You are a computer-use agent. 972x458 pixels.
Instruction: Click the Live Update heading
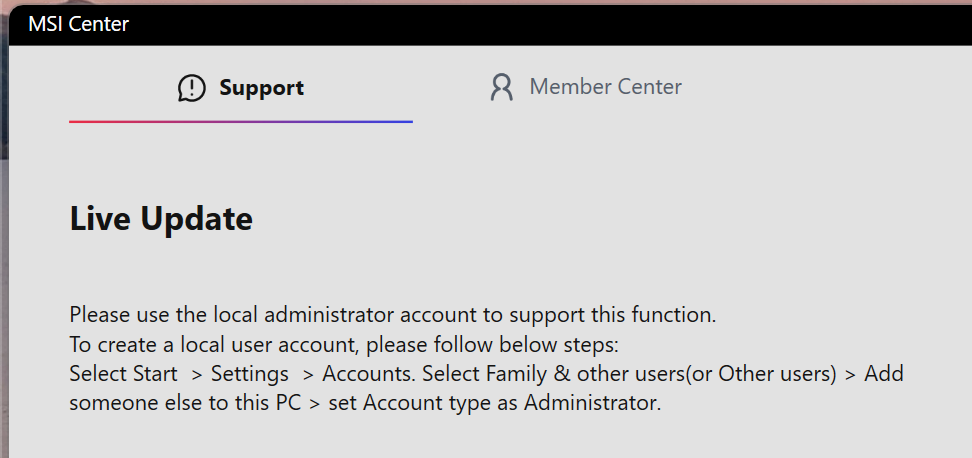(161, 218)
